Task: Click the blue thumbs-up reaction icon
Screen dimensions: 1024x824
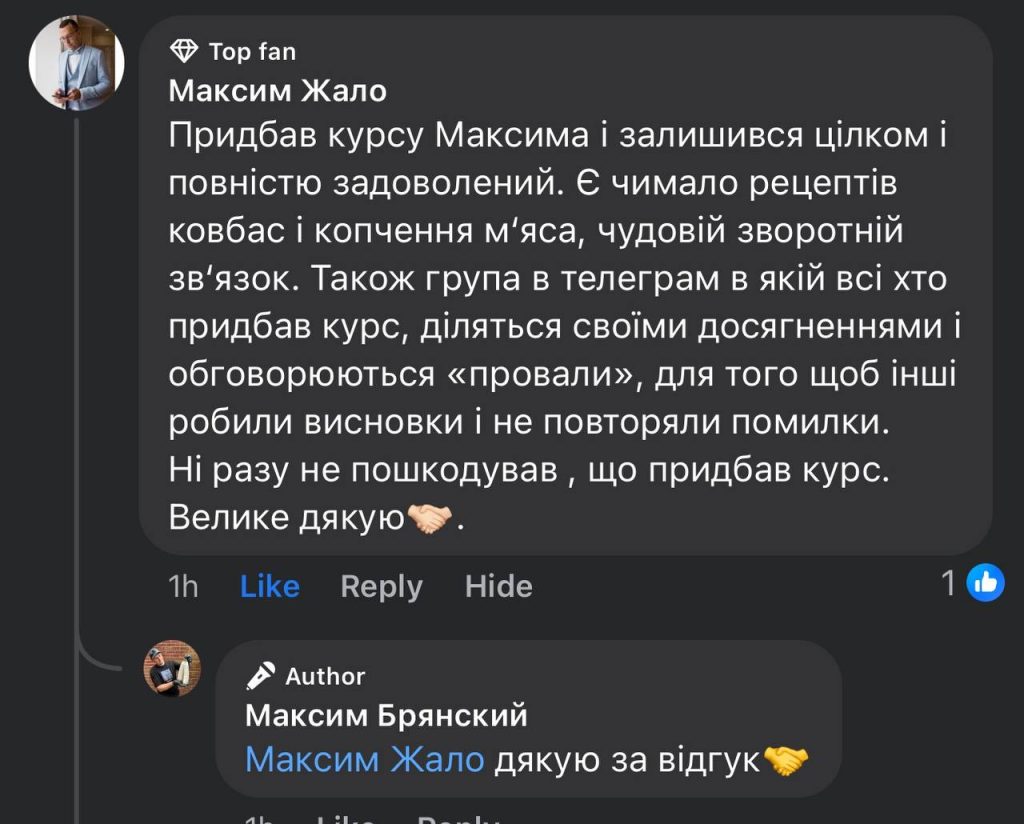Action: click(x=985, y=582)
